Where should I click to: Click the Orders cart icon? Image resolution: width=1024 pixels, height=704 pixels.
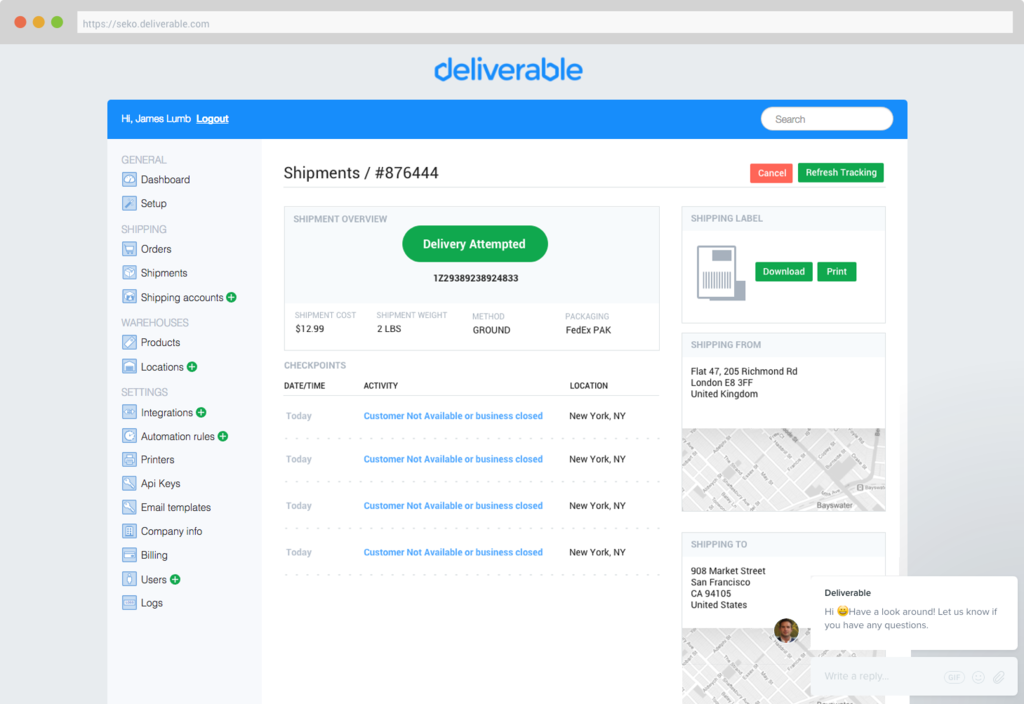click(129, 249)
